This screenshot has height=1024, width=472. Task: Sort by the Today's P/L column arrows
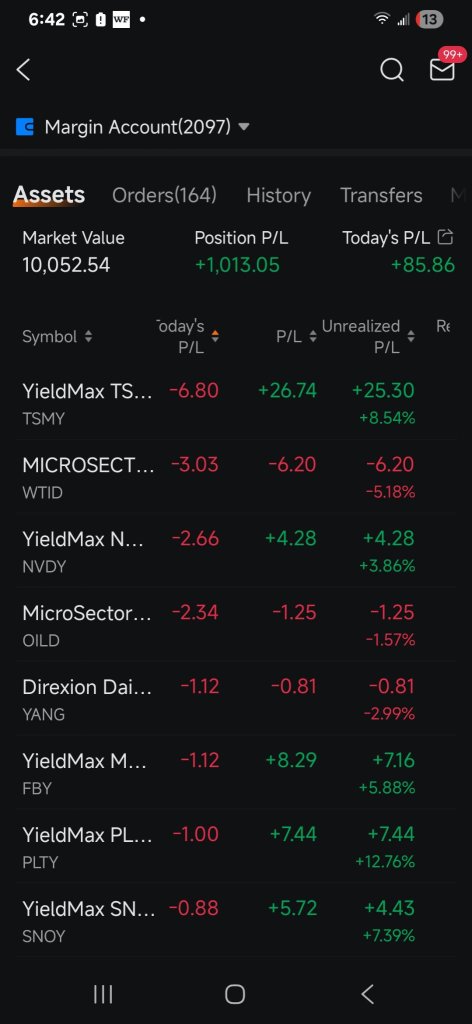(x=215, y=337)
